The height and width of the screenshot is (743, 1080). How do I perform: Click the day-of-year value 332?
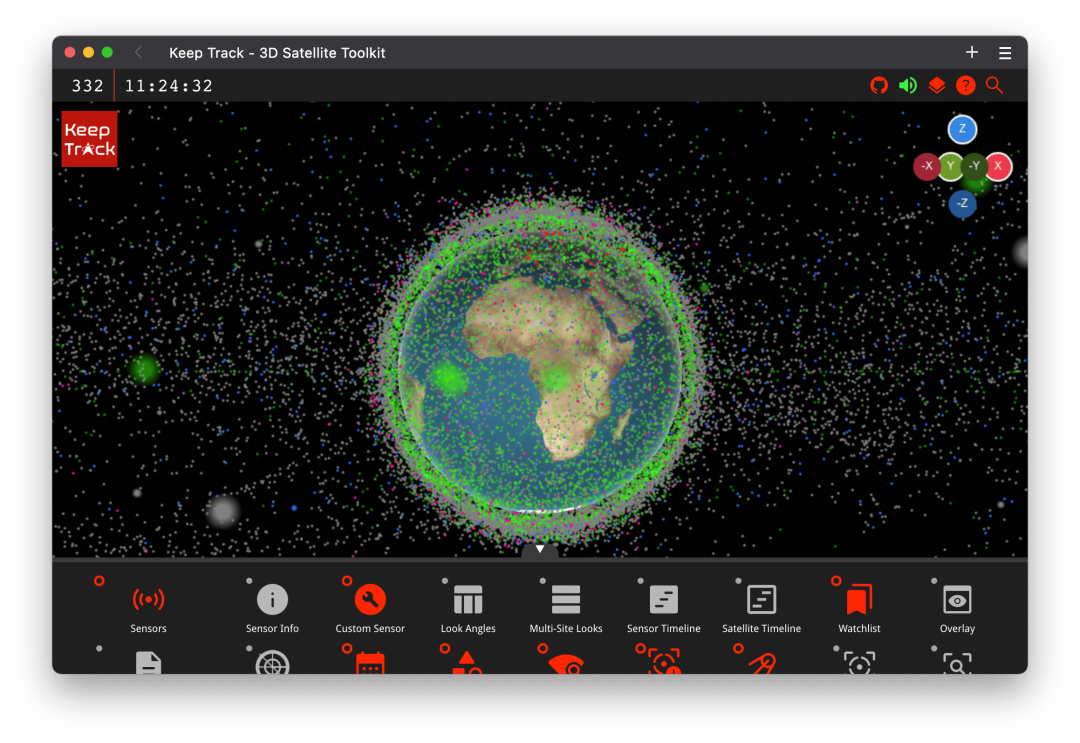pyautogui.click(x=87, y=86)
